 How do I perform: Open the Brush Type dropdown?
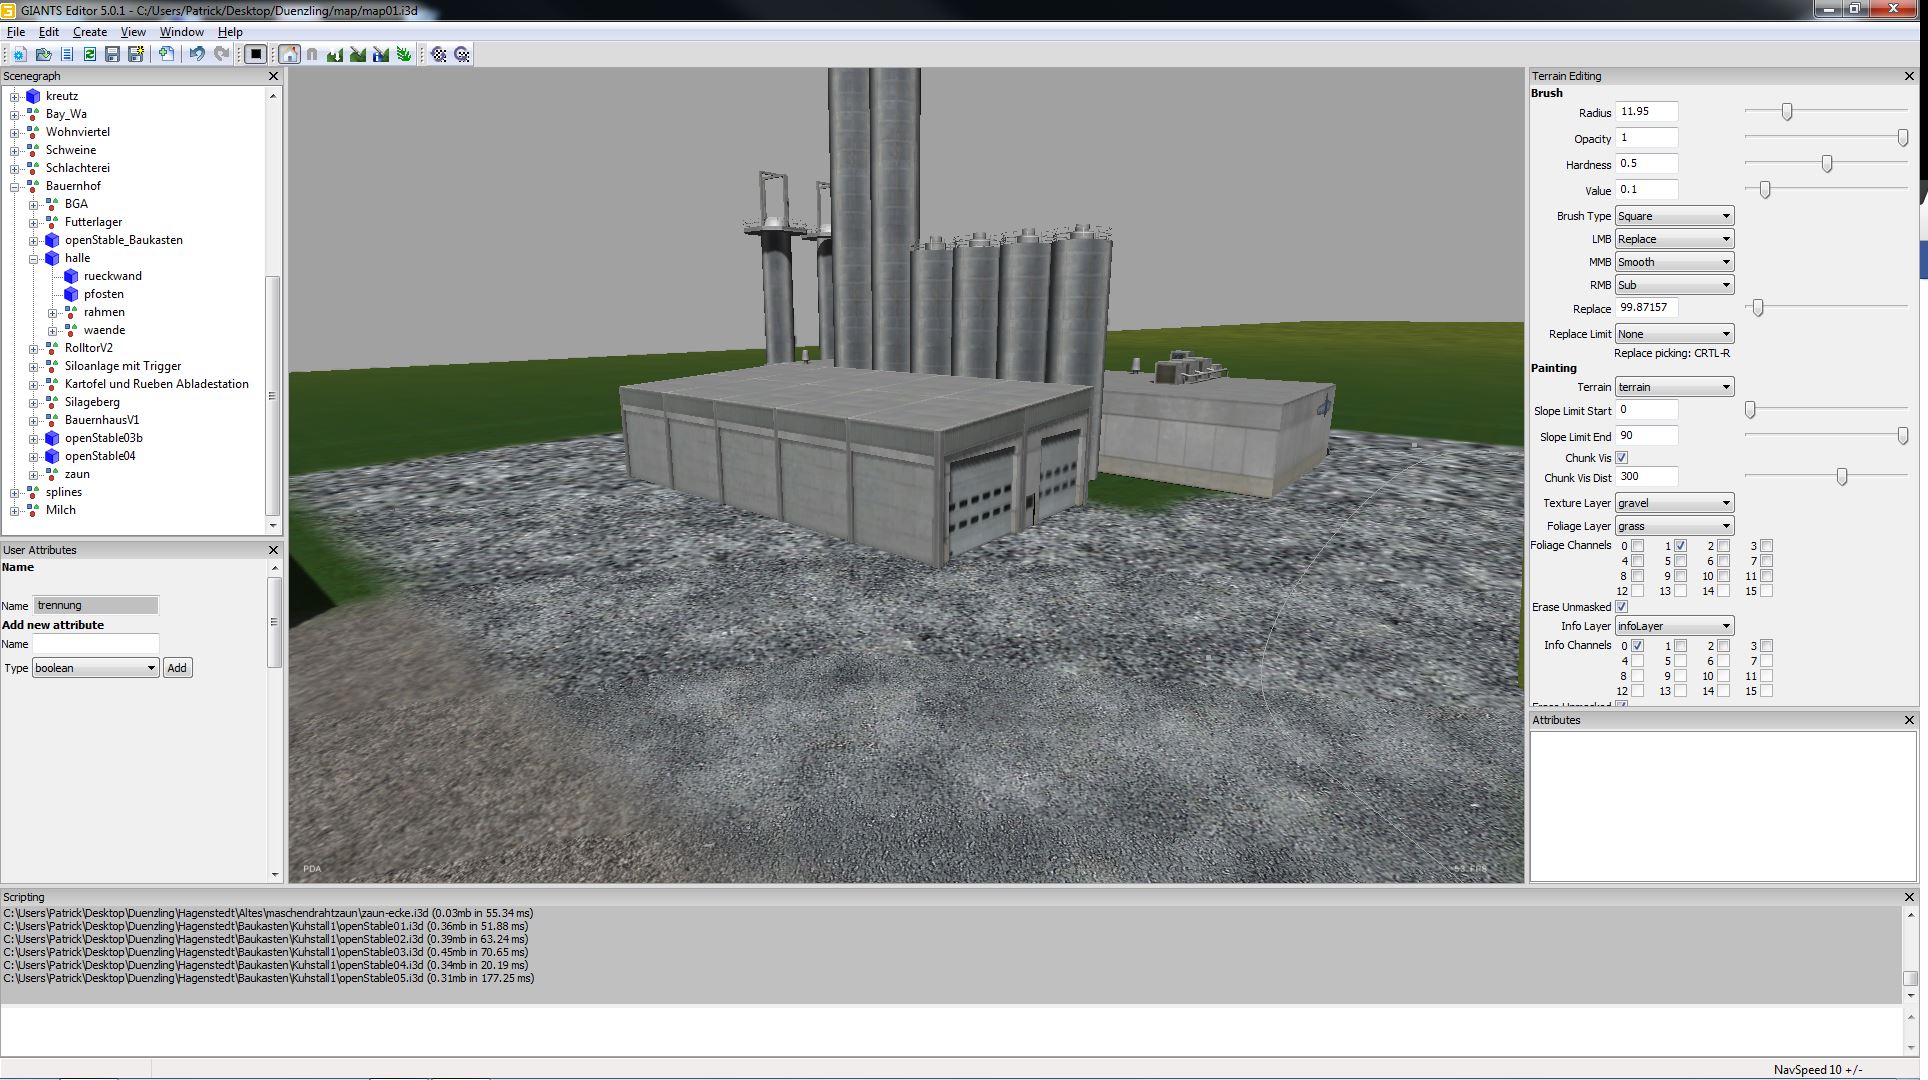[1674, 216]
